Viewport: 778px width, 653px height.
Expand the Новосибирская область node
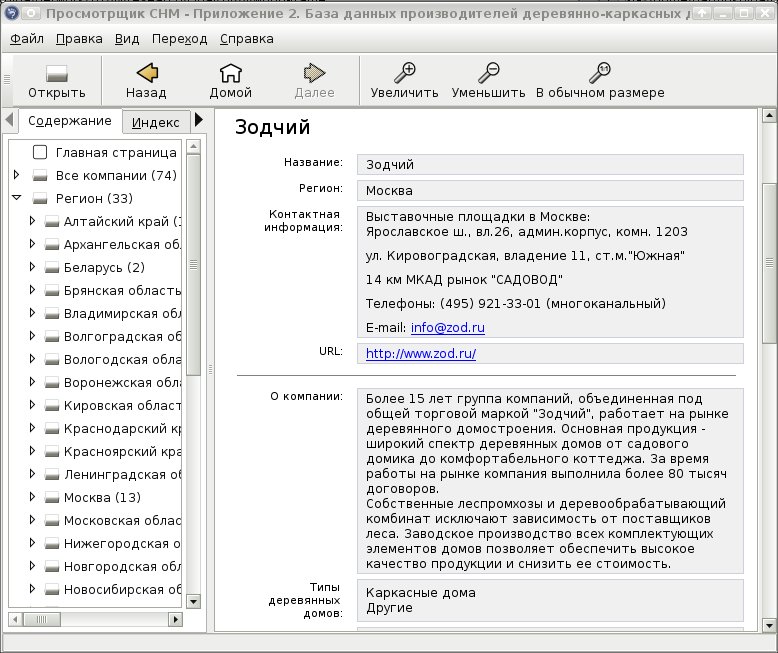pos(32,588)
